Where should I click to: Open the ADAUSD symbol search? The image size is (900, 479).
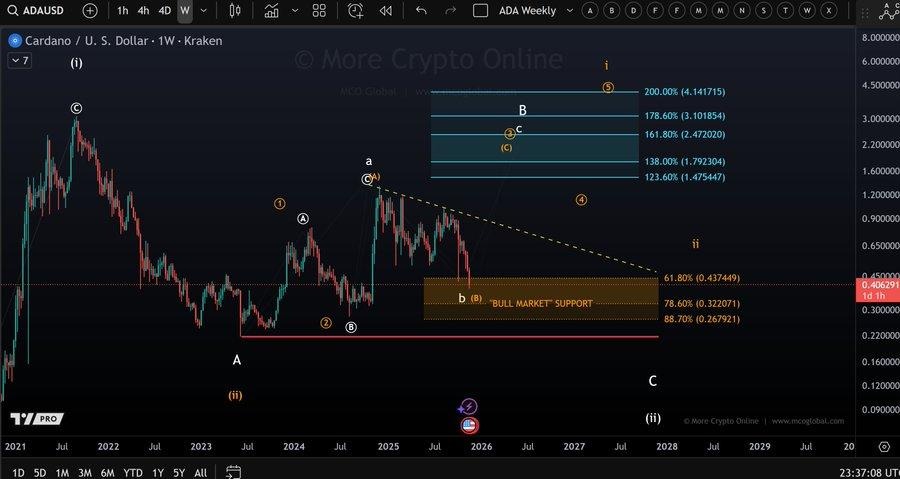pos(36,10)
